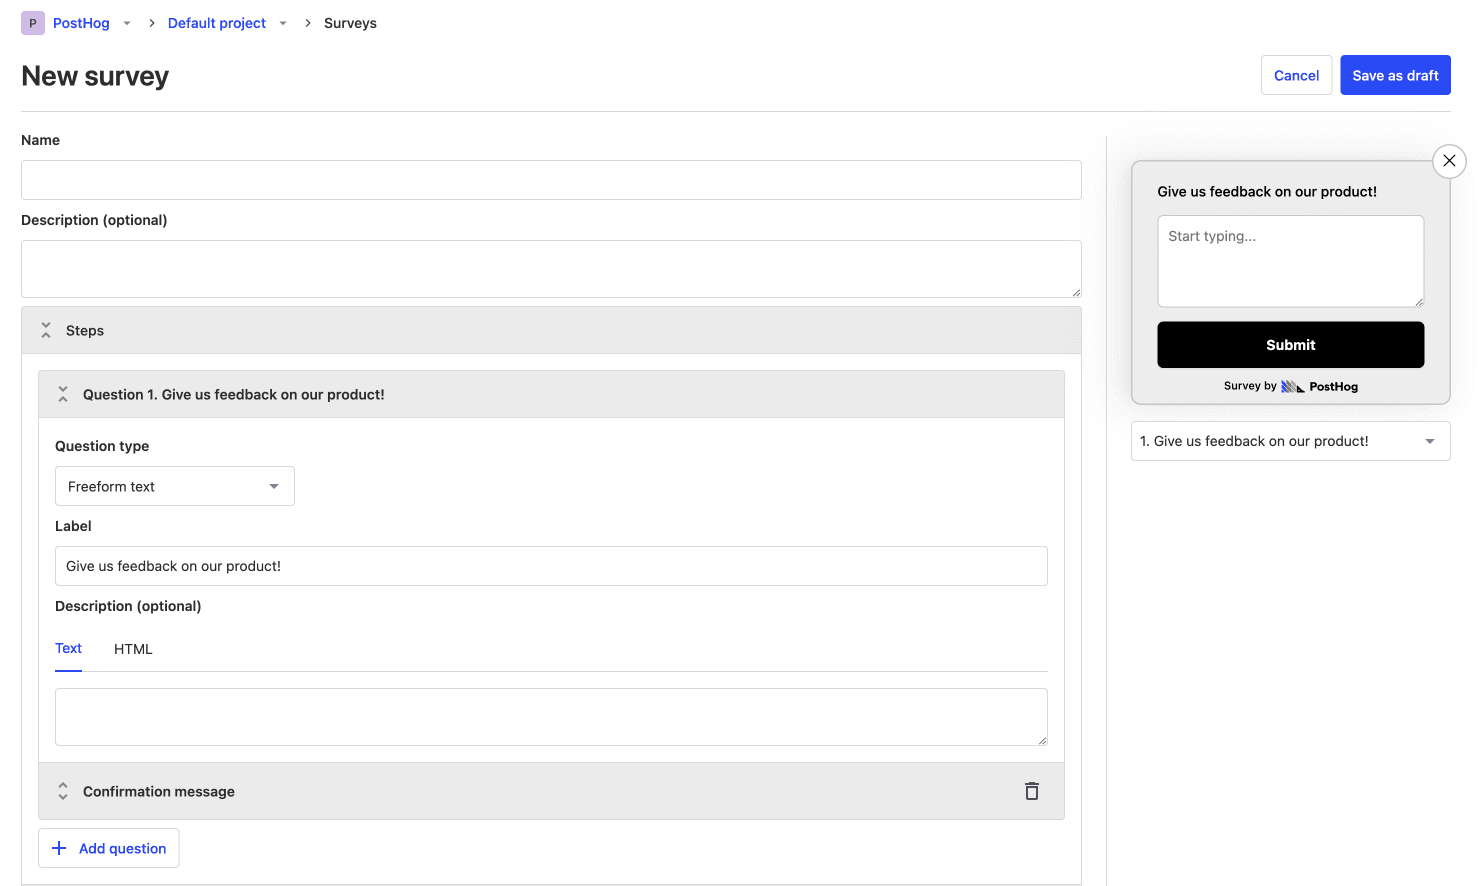Focus the survey Name input field
The image size is (1478, 886).
(x=551, y=180)
